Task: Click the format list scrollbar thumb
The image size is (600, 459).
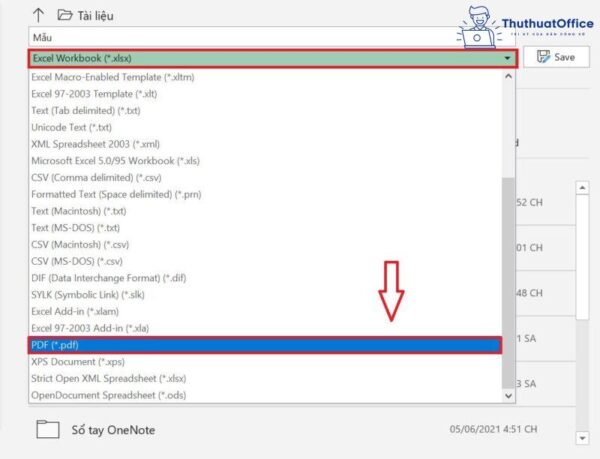Action: [509, 283]
